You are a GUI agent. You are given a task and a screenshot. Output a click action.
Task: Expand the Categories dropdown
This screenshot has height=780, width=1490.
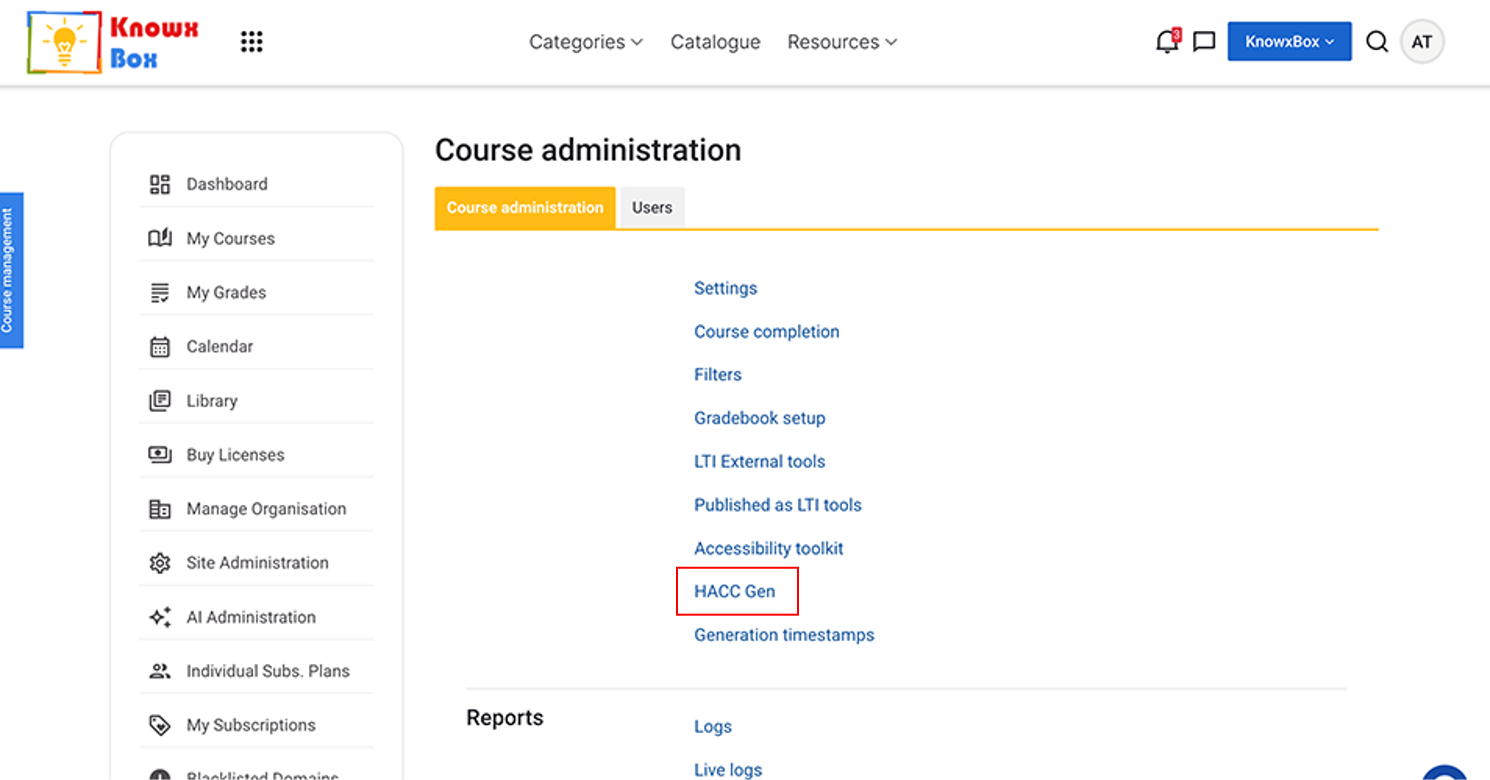(x=586, y=42)
